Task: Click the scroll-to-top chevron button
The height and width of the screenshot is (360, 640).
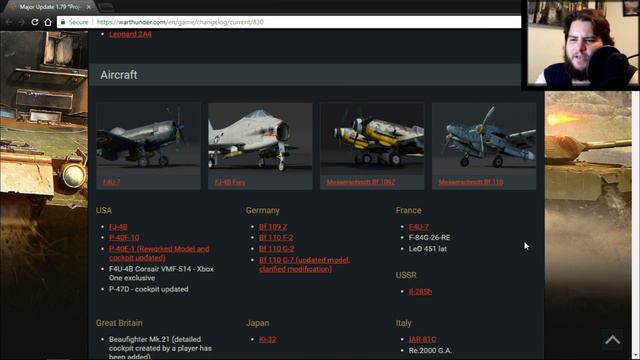Action: (612, 340)
